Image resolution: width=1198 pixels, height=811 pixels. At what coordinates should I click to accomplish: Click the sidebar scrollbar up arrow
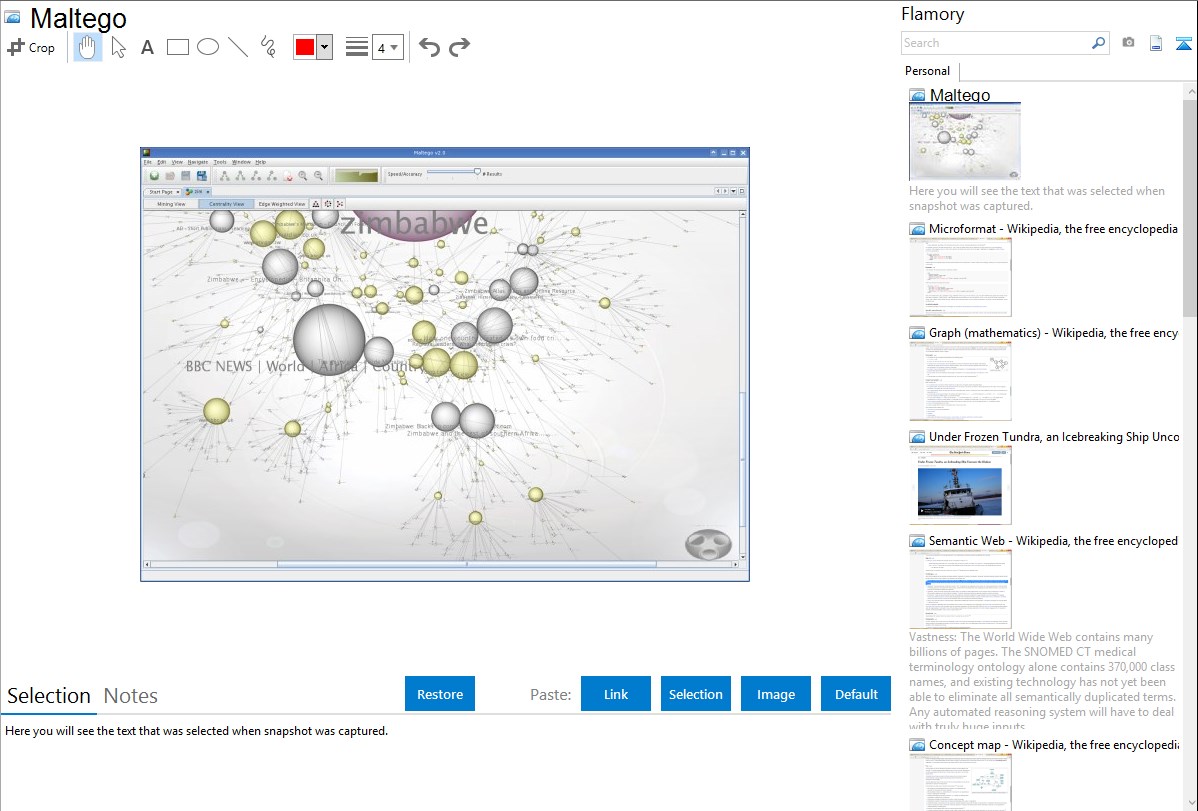[1190, 91]
